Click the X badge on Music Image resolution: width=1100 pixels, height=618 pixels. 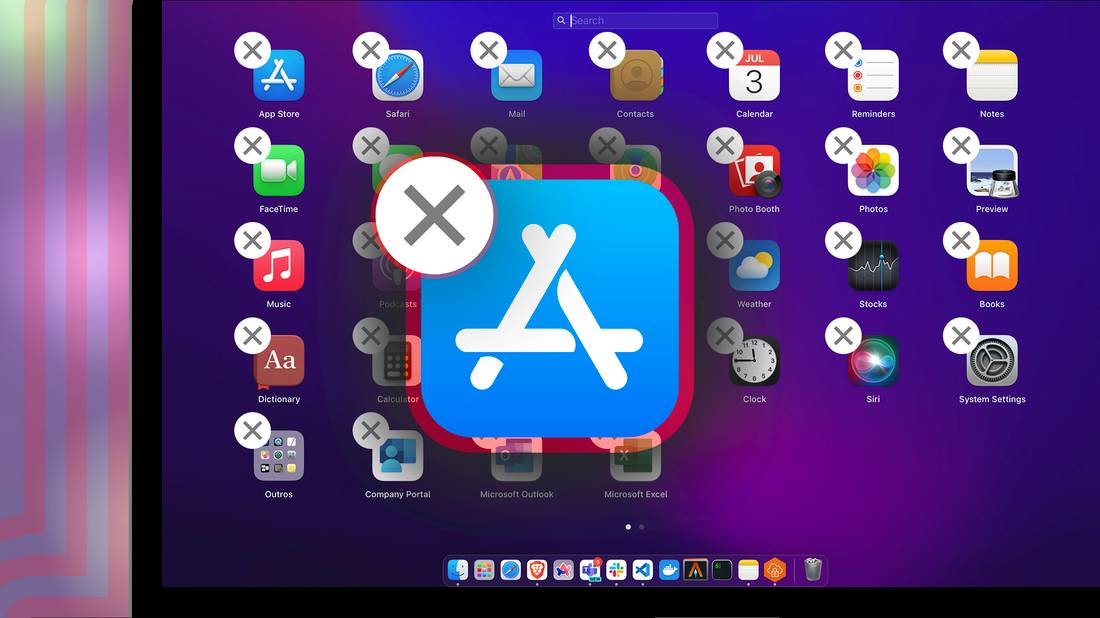(x=253, y=241)
